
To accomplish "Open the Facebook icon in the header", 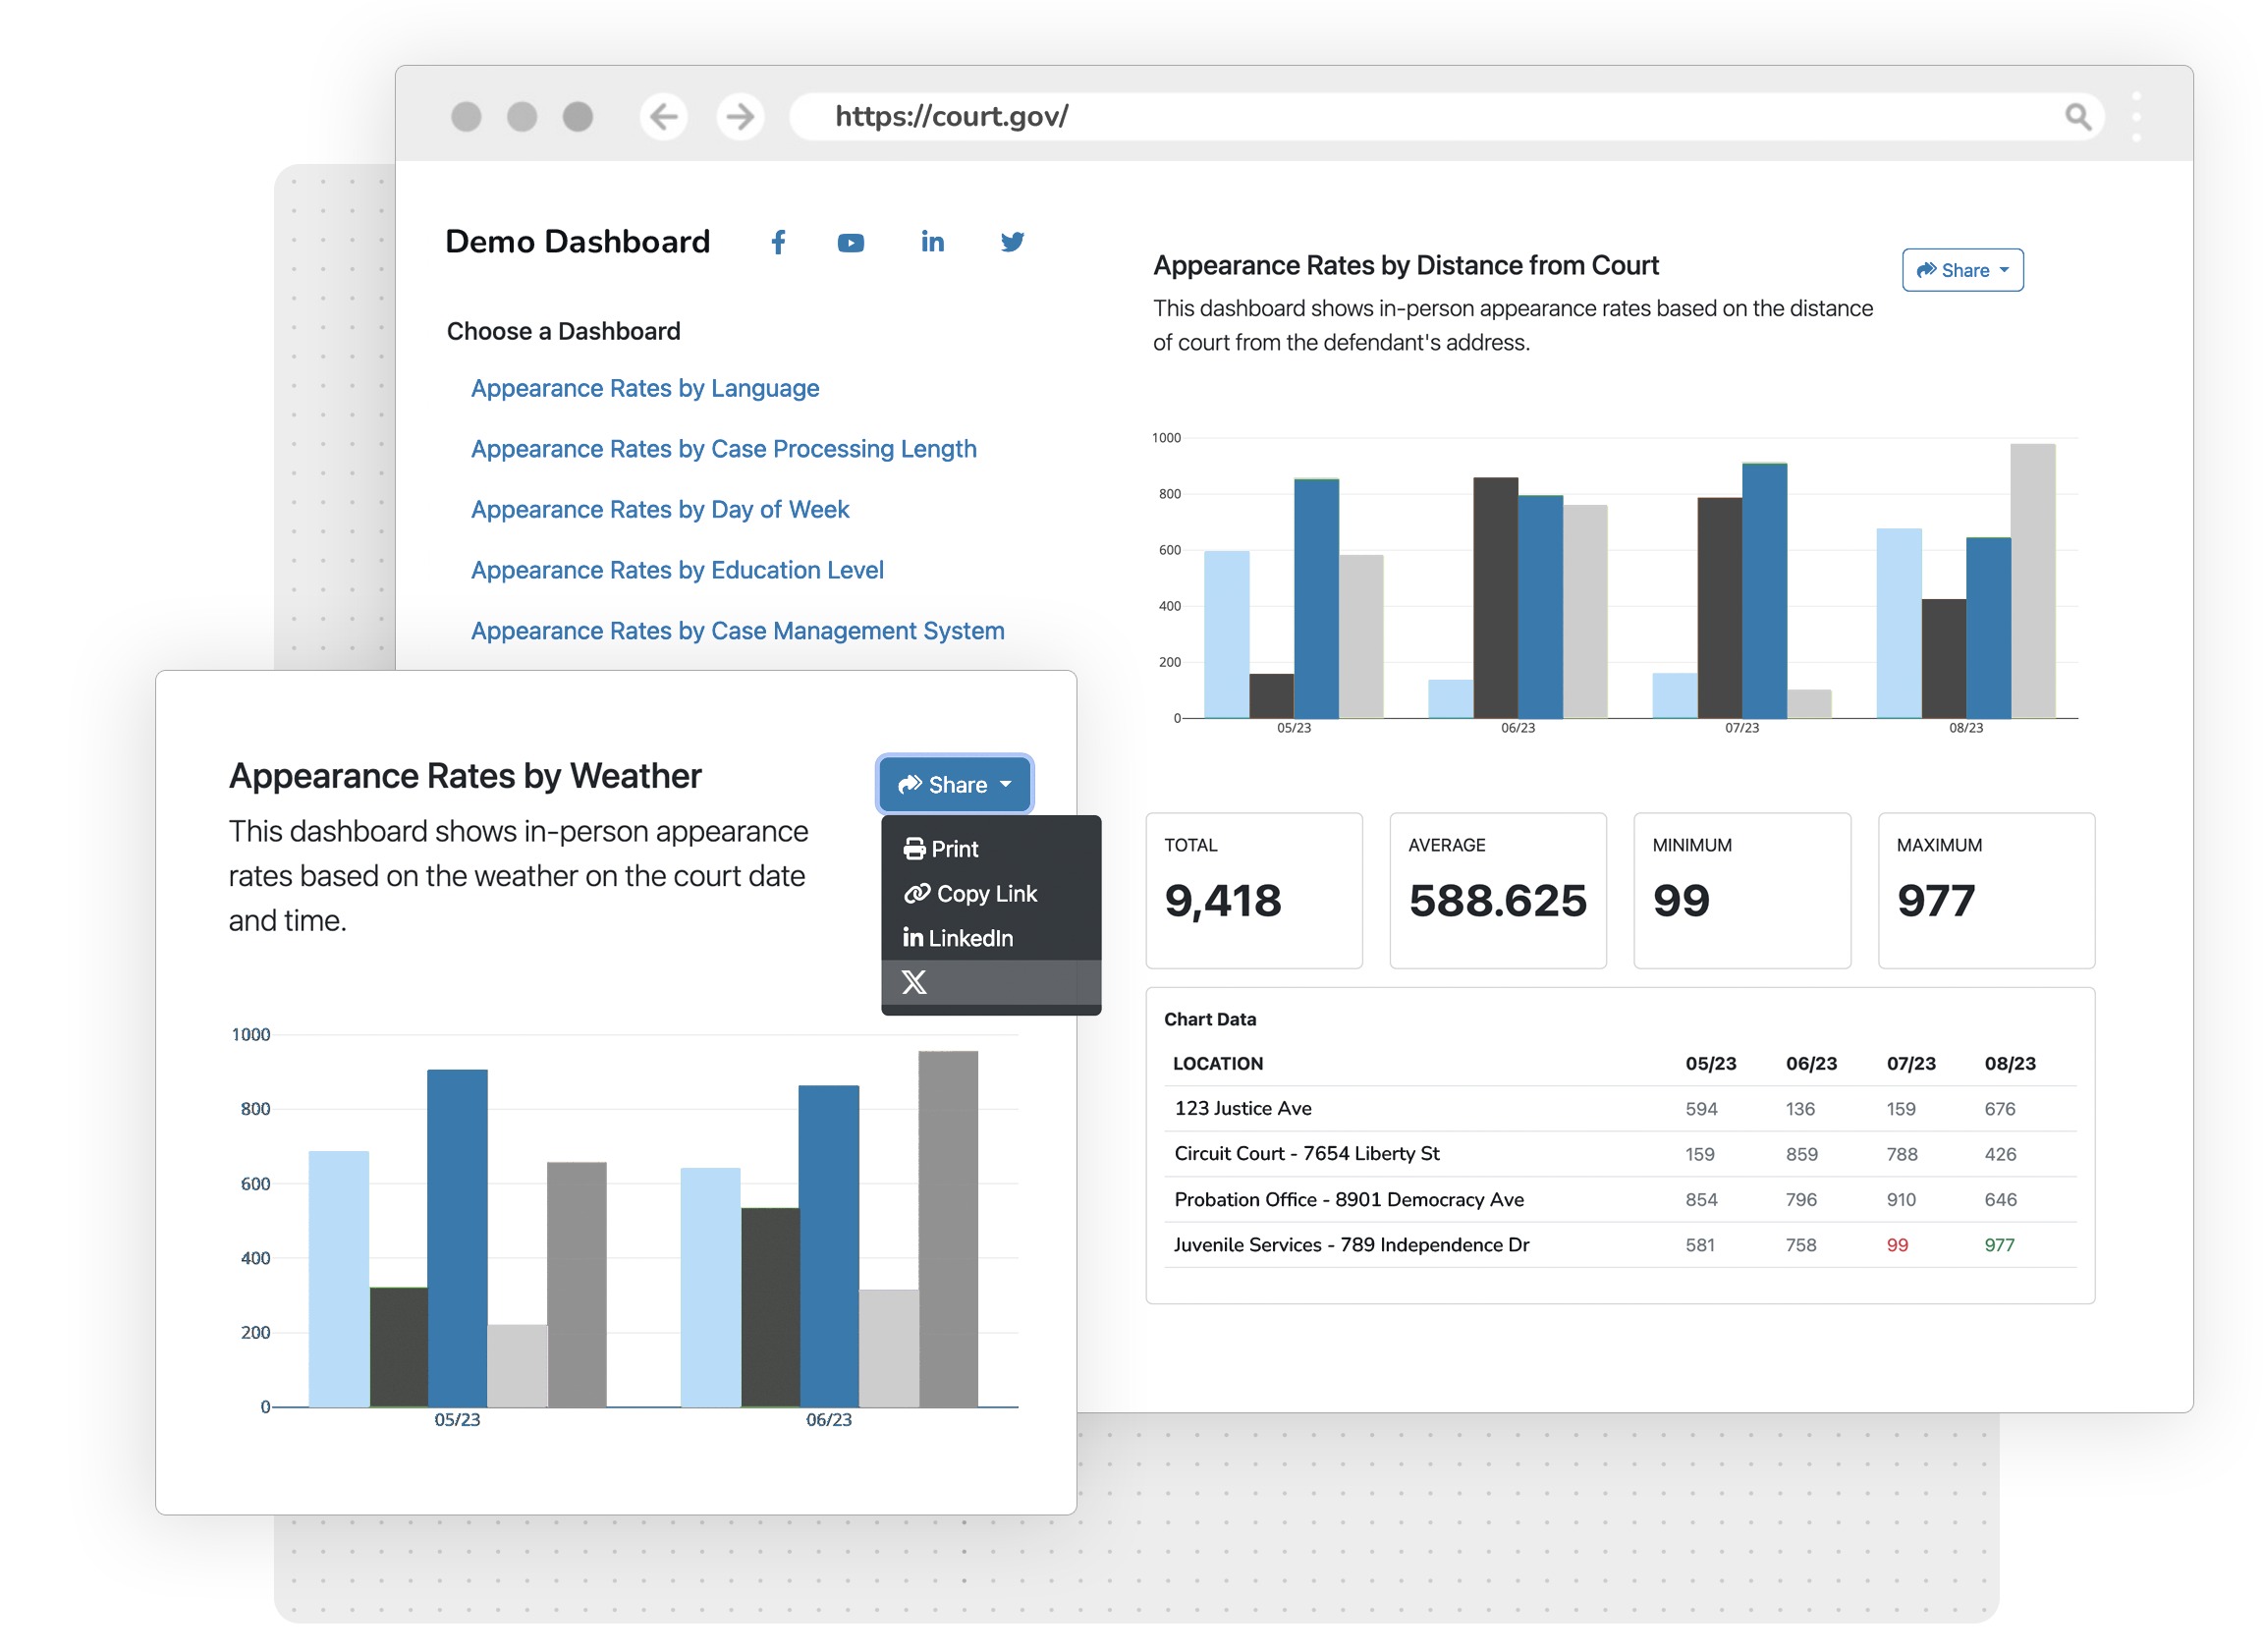I will tap(778, 242).
